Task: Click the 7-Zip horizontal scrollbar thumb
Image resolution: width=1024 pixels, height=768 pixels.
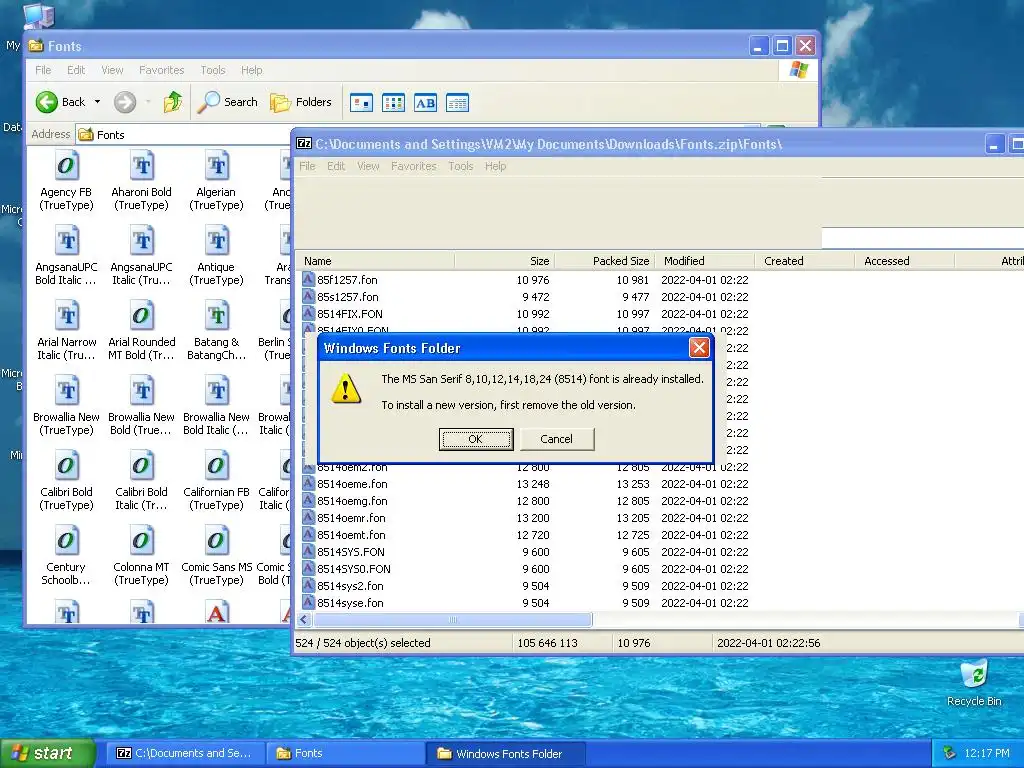Action: click(453, 619)
